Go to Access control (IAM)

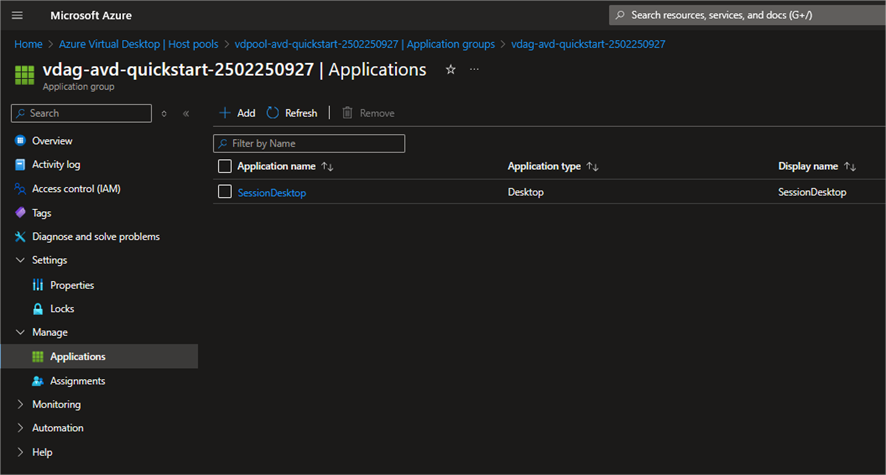[76, 189]
